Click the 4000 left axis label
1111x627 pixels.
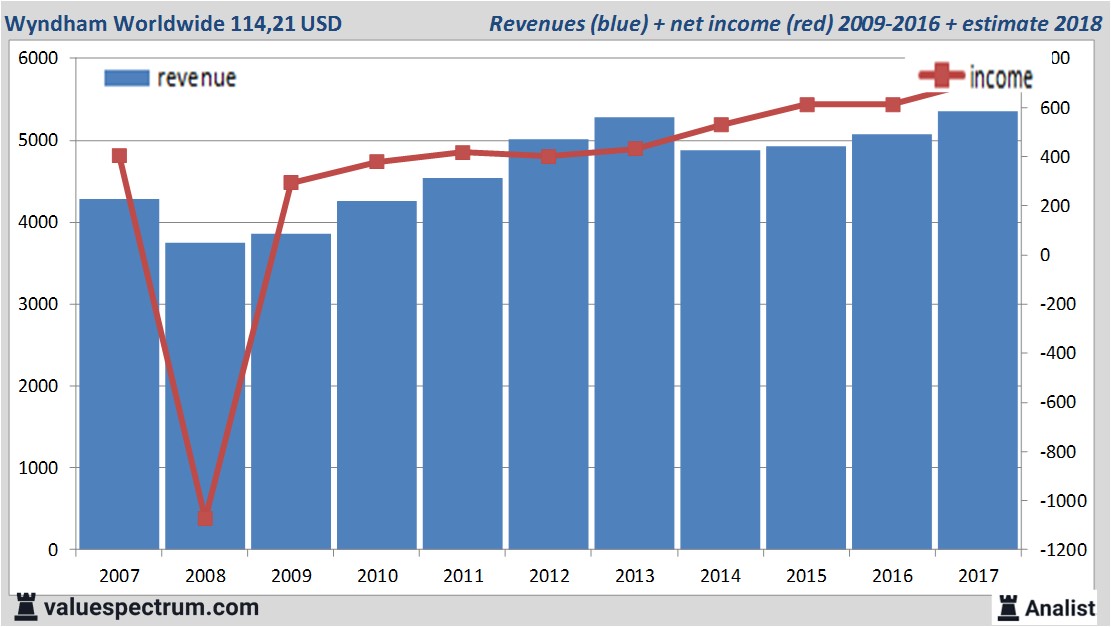(x=38, y=222)
